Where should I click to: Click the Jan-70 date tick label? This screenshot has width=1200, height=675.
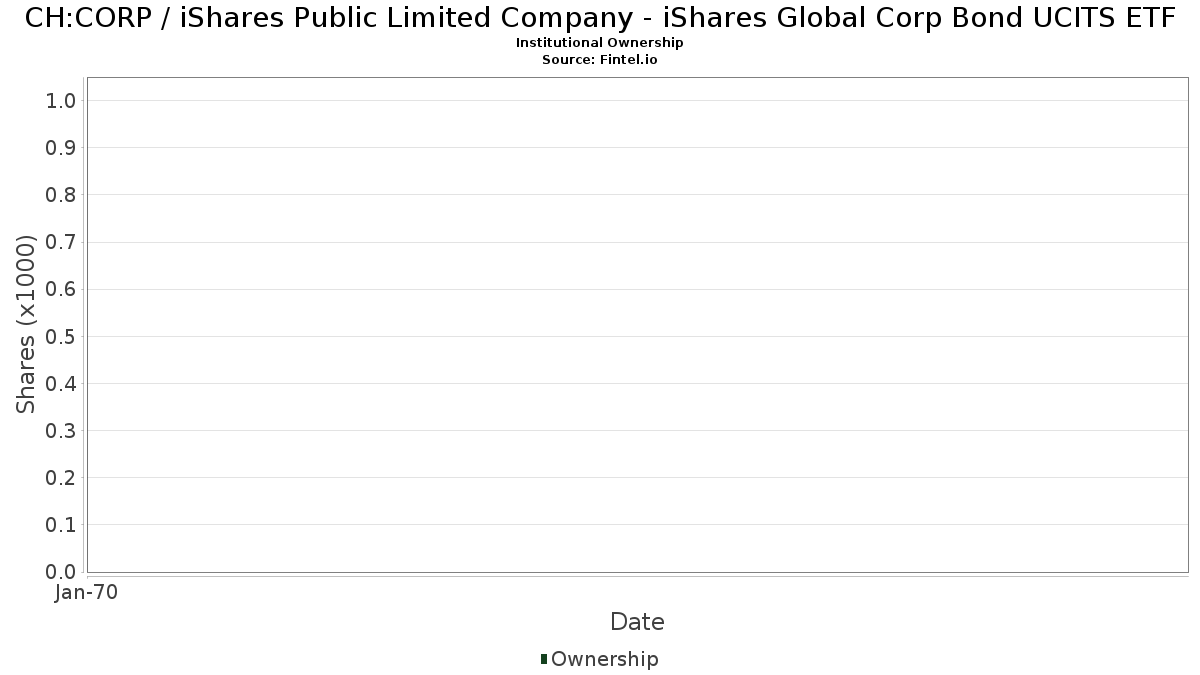pyautogui.click(x=87, y=593)
